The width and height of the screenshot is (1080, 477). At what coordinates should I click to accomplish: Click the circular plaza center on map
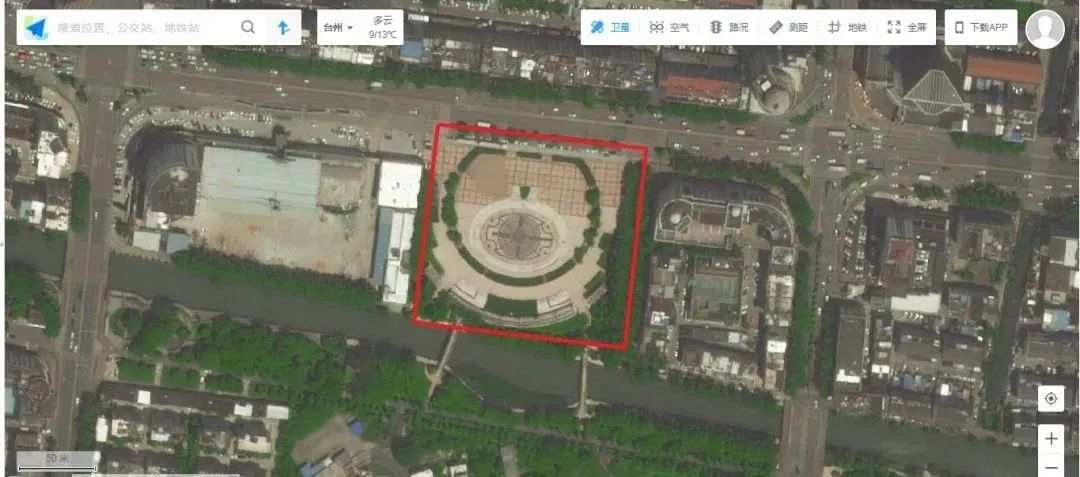coord(519,235)
